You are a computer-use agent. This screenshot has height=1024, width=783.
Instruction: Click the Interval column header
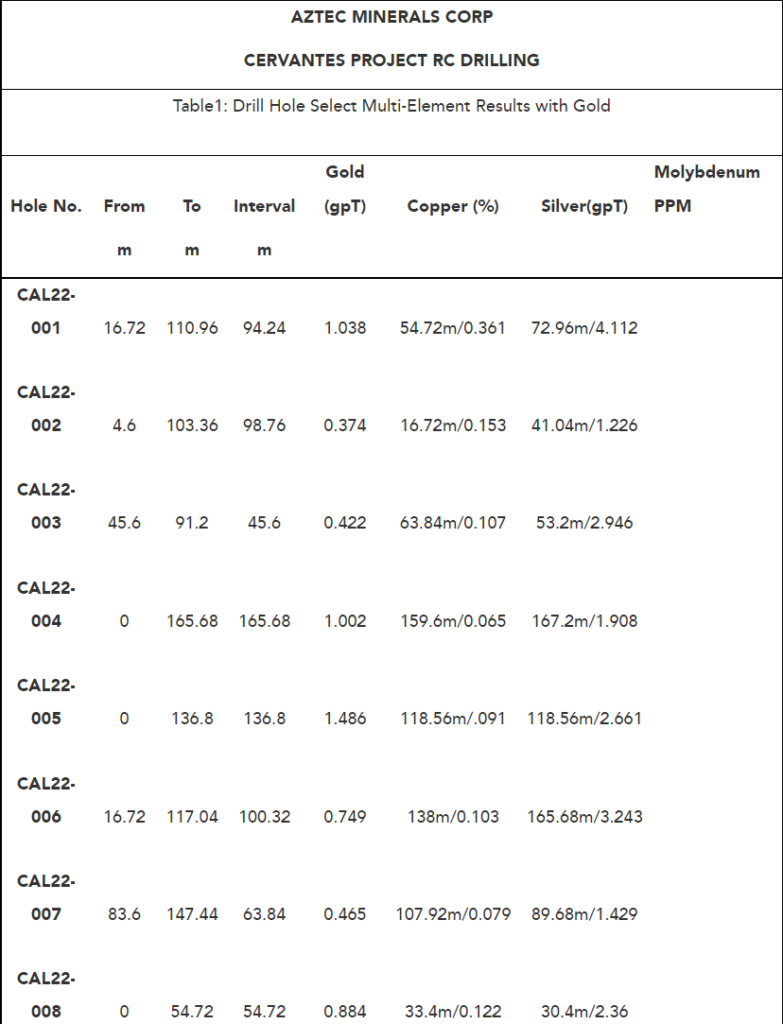click(x=264, y=206)
